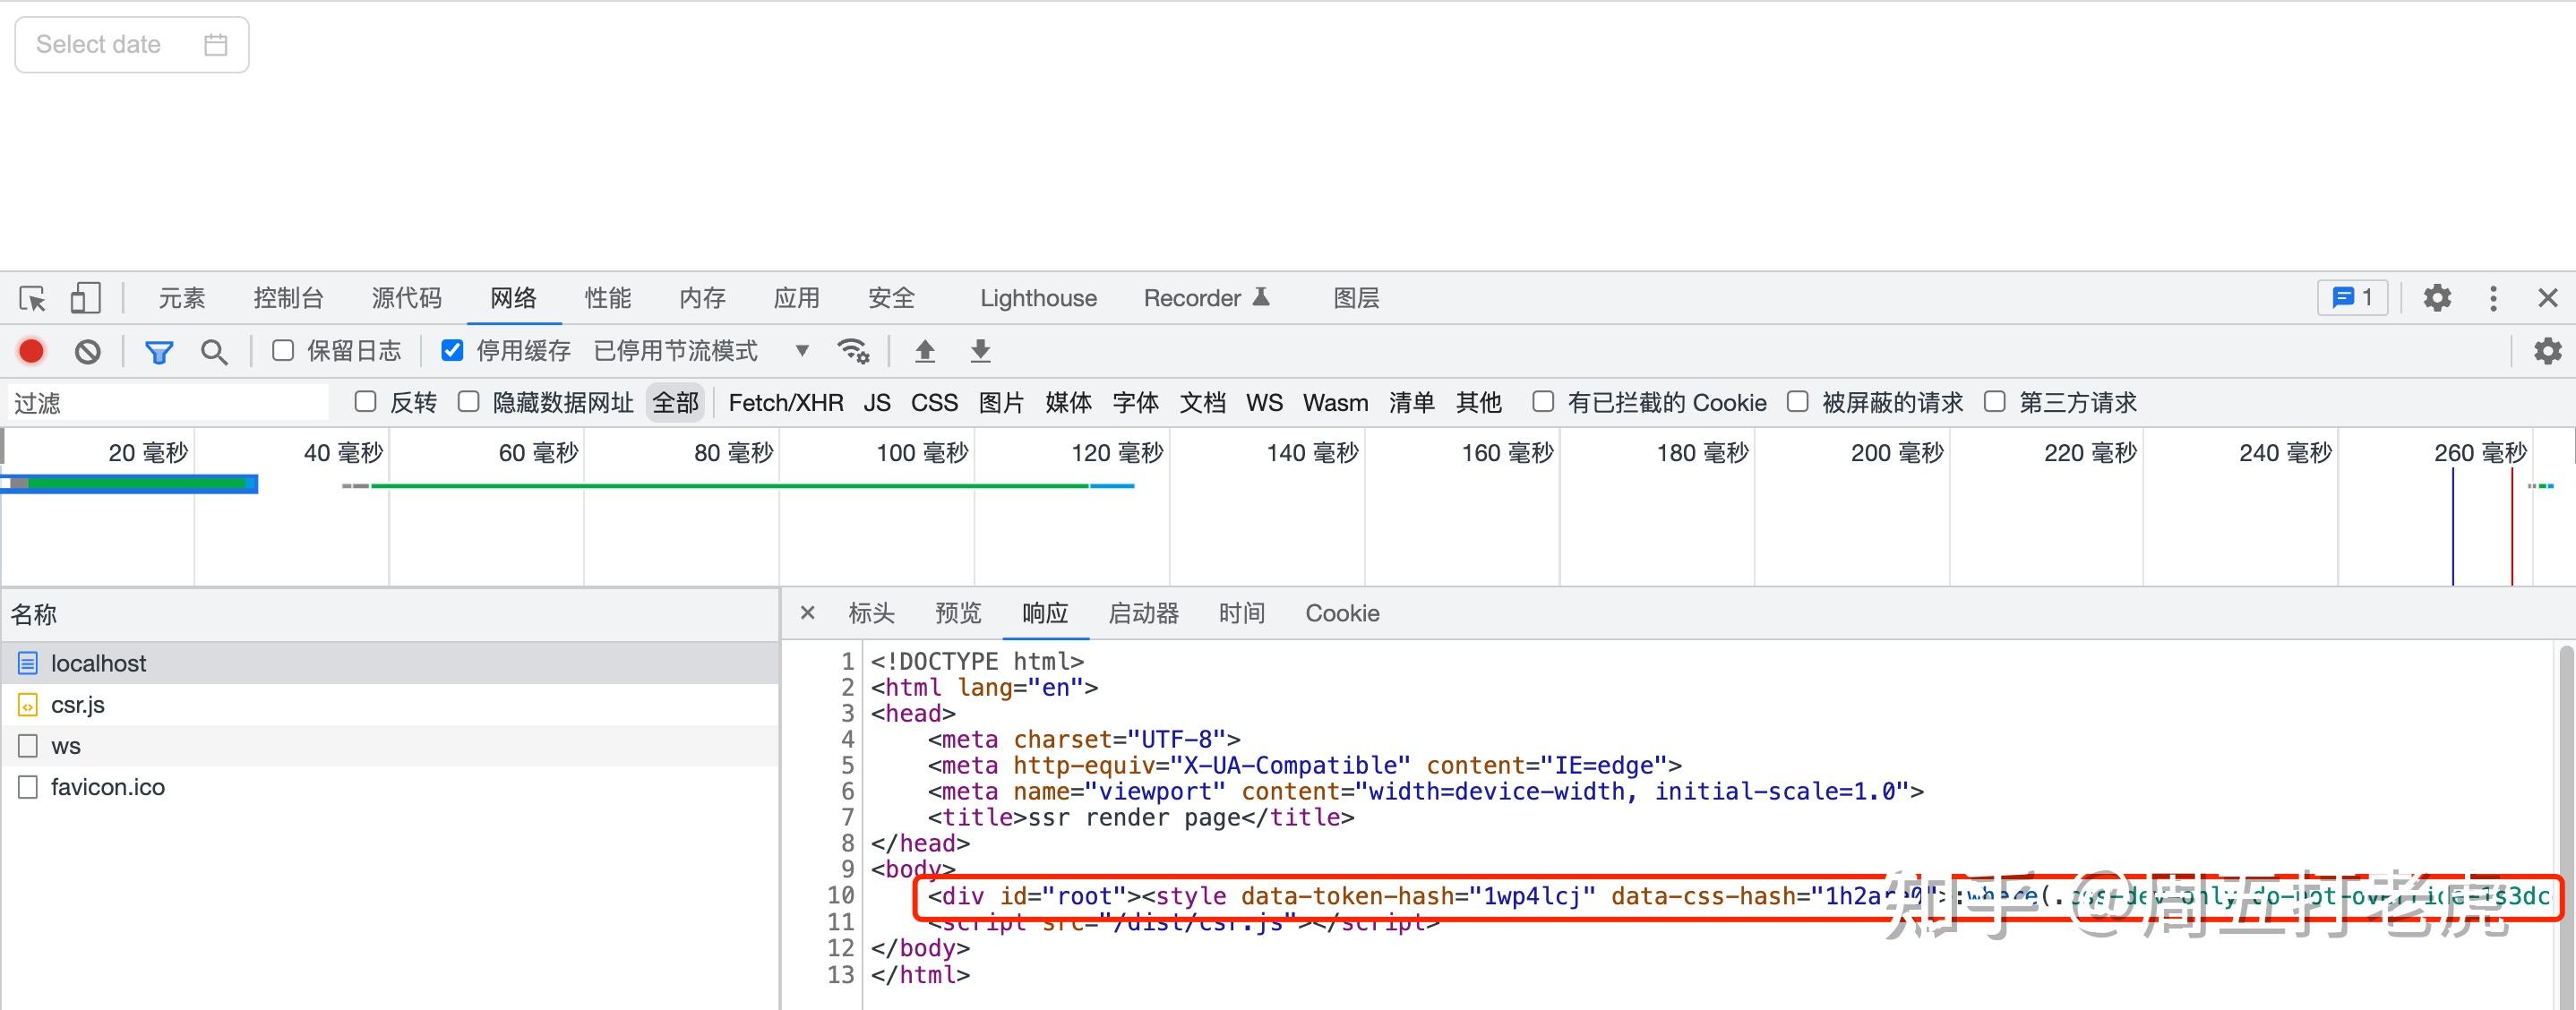The height and width of the screenshot is (1010, 2576).
Task: Search network requests with magnifier icon
Action: point(214,351)
